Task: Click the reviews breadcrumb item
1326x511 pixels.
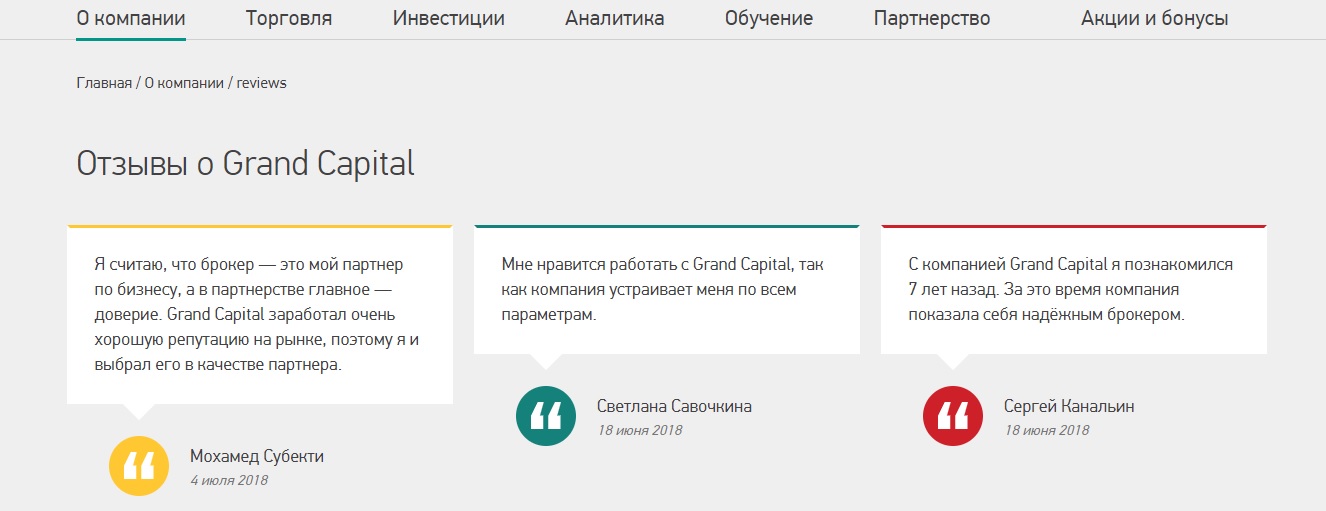Action: [261, 83]
